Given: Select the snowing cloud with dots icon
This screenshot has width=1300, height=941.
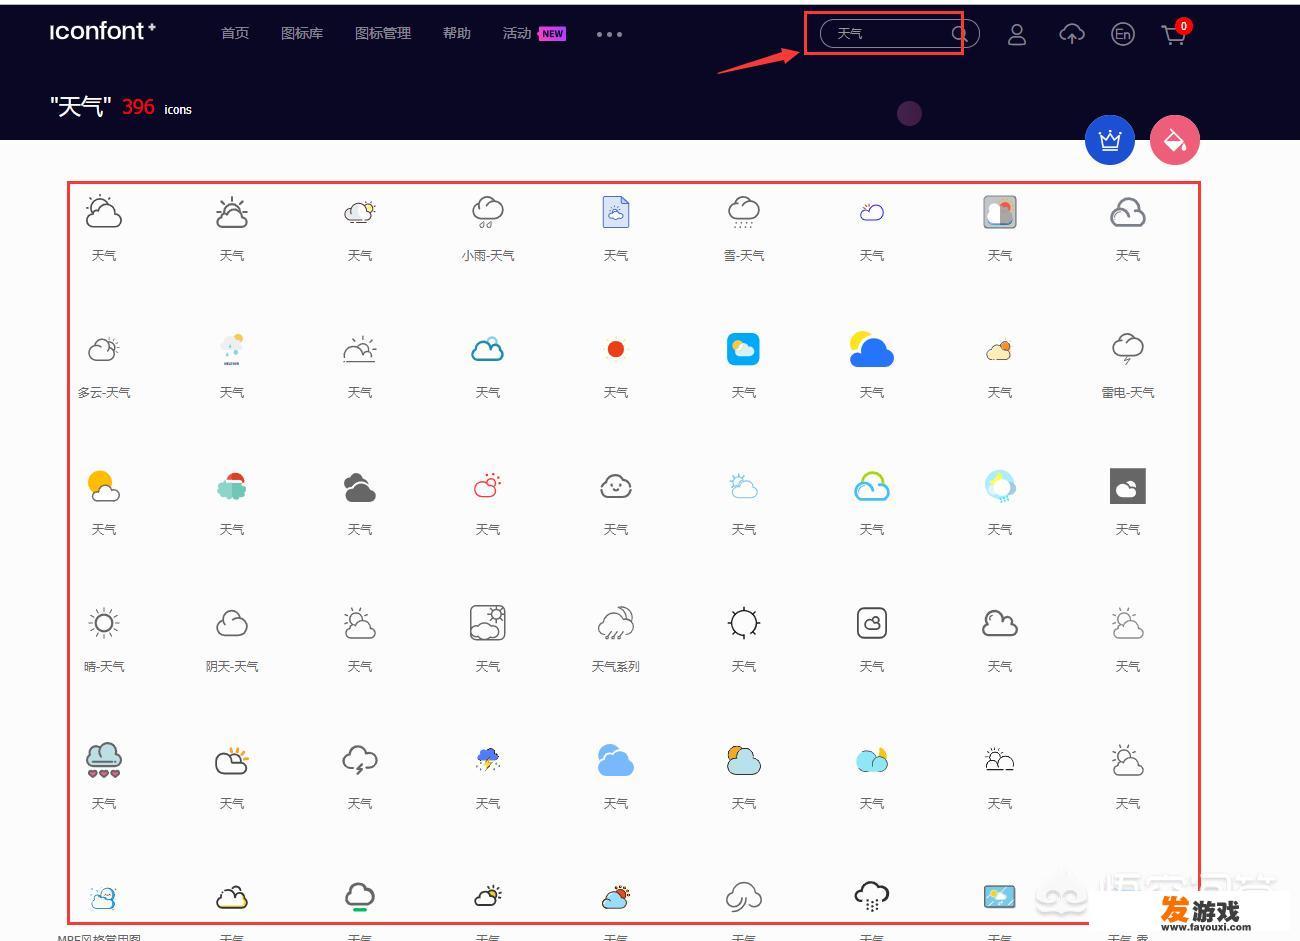Looking at the screenshot, I should click(x=872, y=896).
